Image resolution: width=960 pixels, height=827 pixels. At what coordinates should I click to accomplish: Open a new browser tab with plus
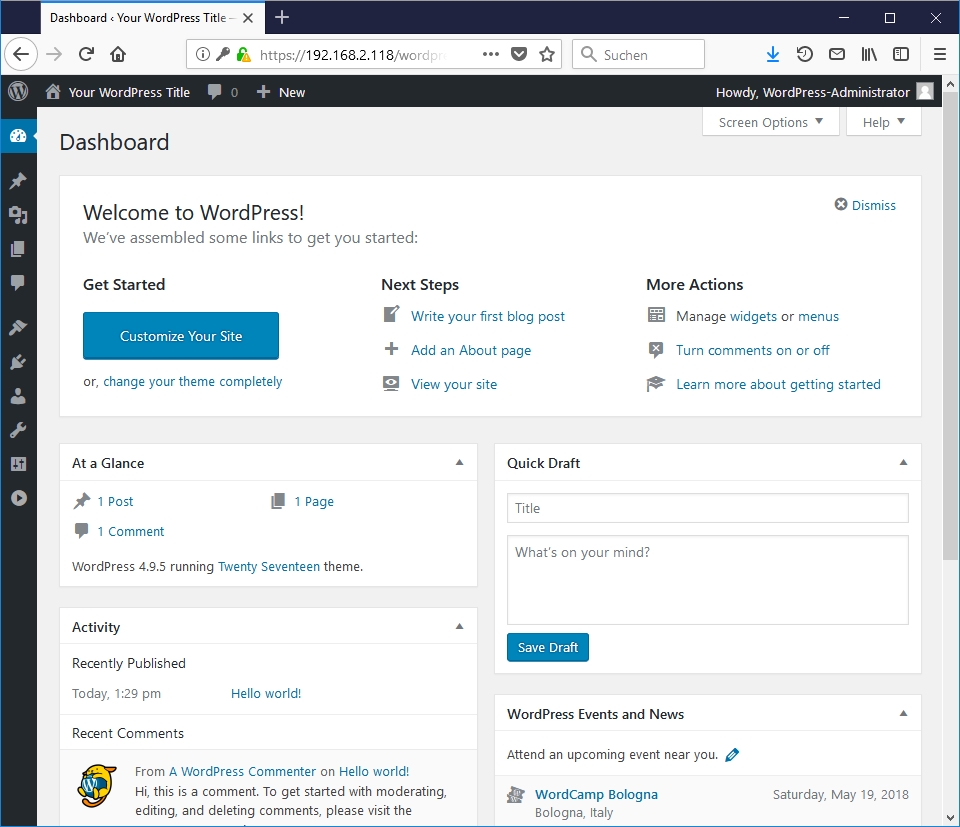[x=282, y=18]
